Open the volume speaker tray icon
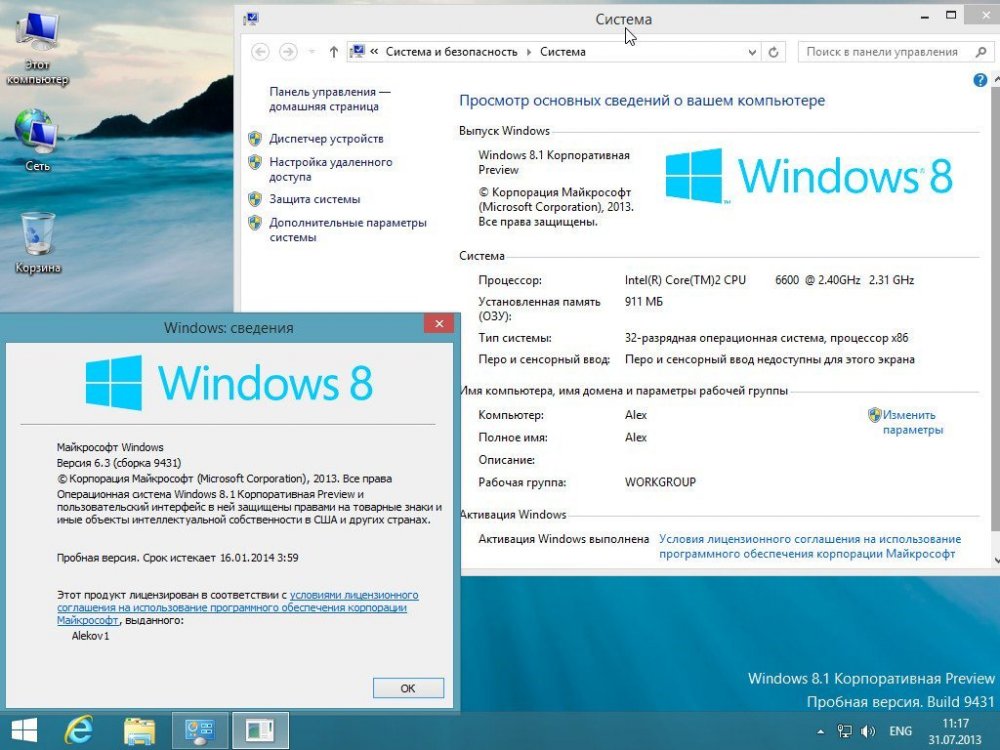The height and width of the screenshot is (750, 1000). (868, 732)
